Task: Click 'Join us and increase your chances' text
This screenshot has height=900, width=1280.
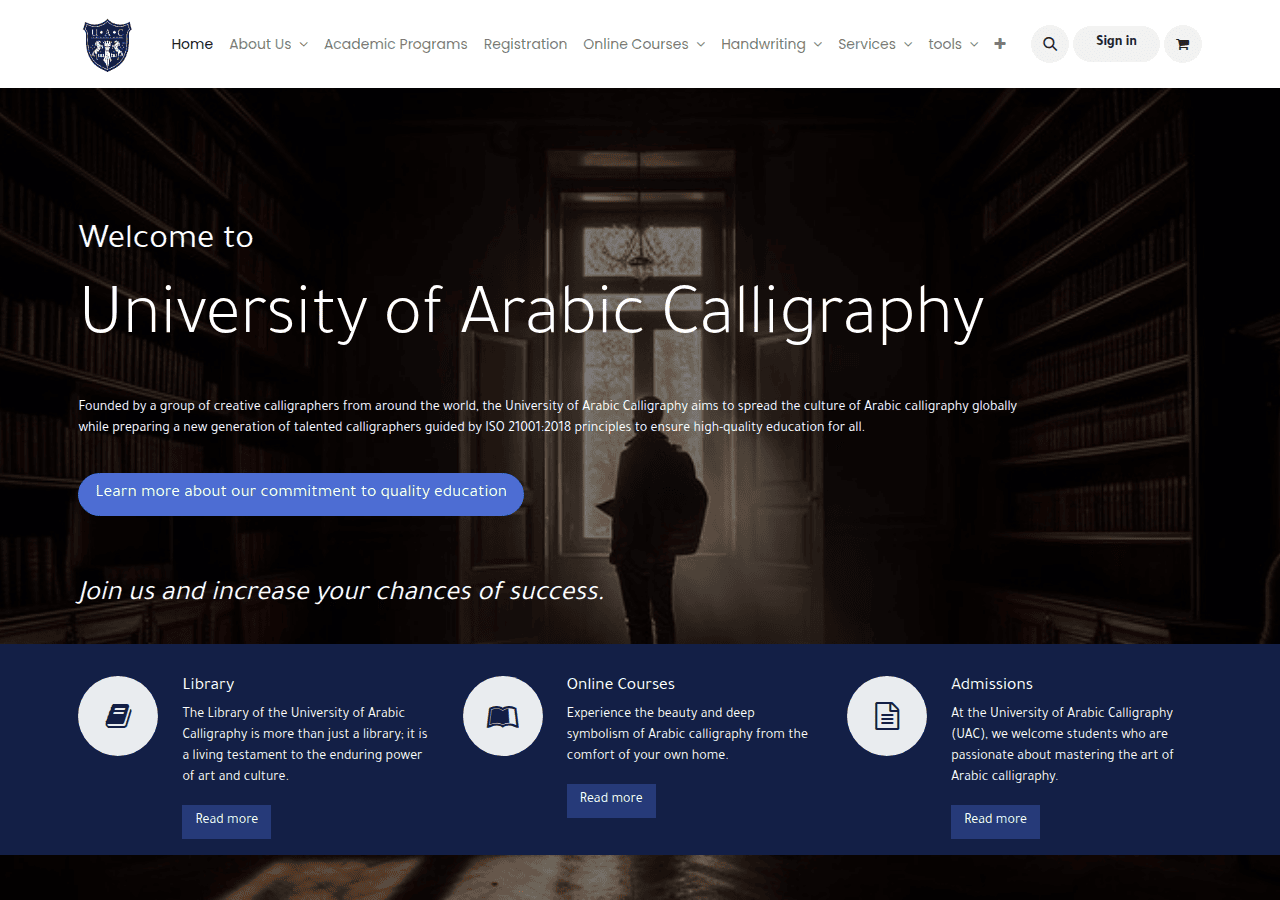Action: click(x=341, y=591)
